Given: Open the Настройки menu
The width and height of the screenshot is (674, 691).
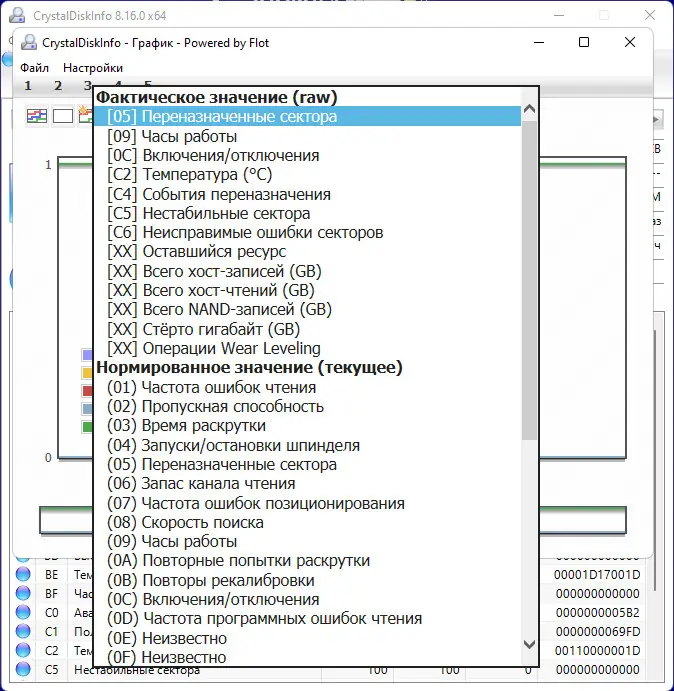Looking at the screenshot, I should point(93,68).
